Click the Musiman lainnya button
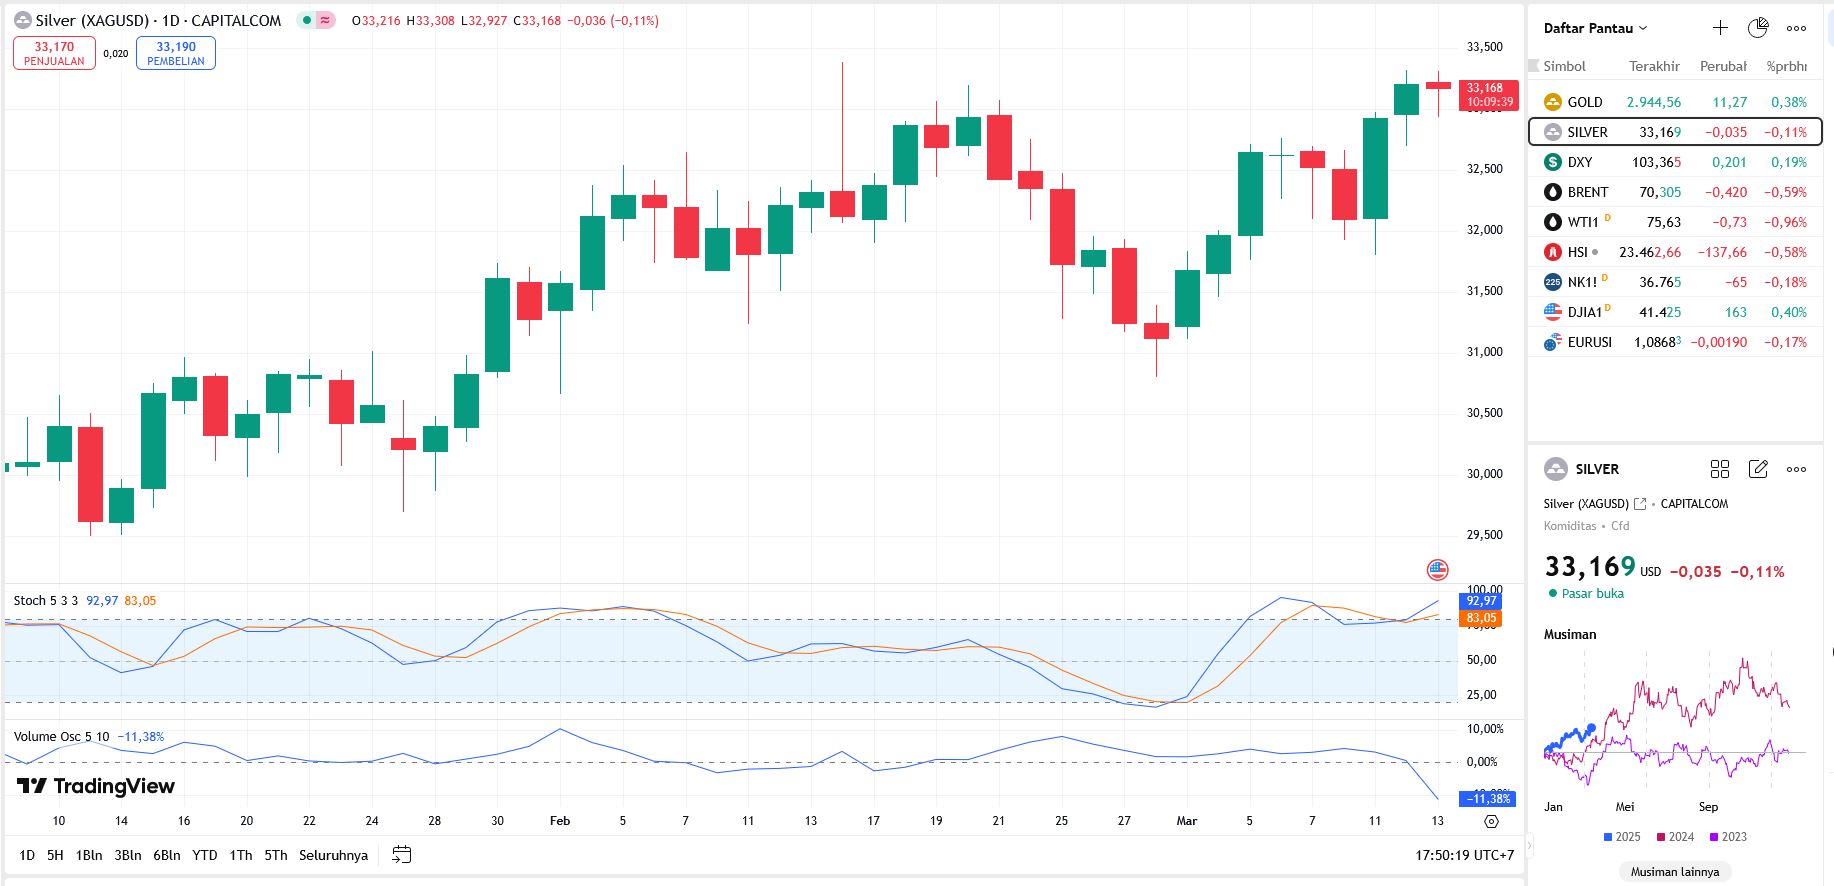 click(1675, 871)
